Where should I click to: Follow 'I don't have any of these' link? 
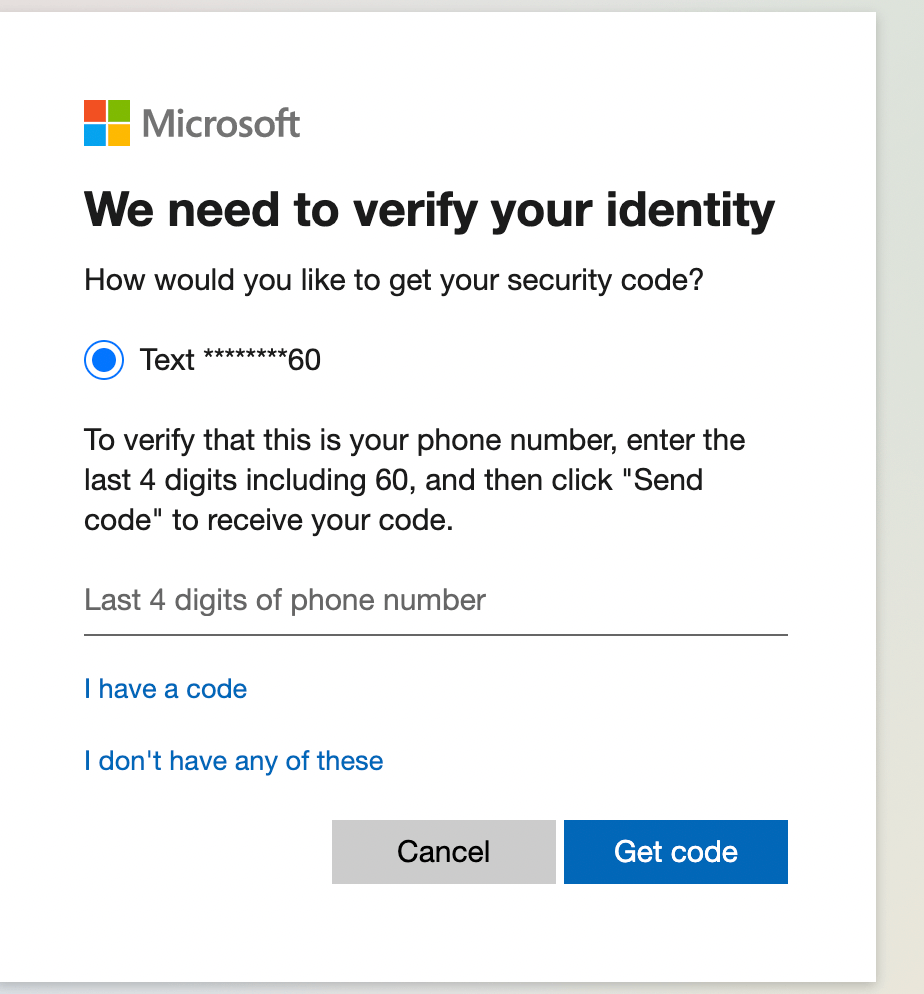coord(234,761)
